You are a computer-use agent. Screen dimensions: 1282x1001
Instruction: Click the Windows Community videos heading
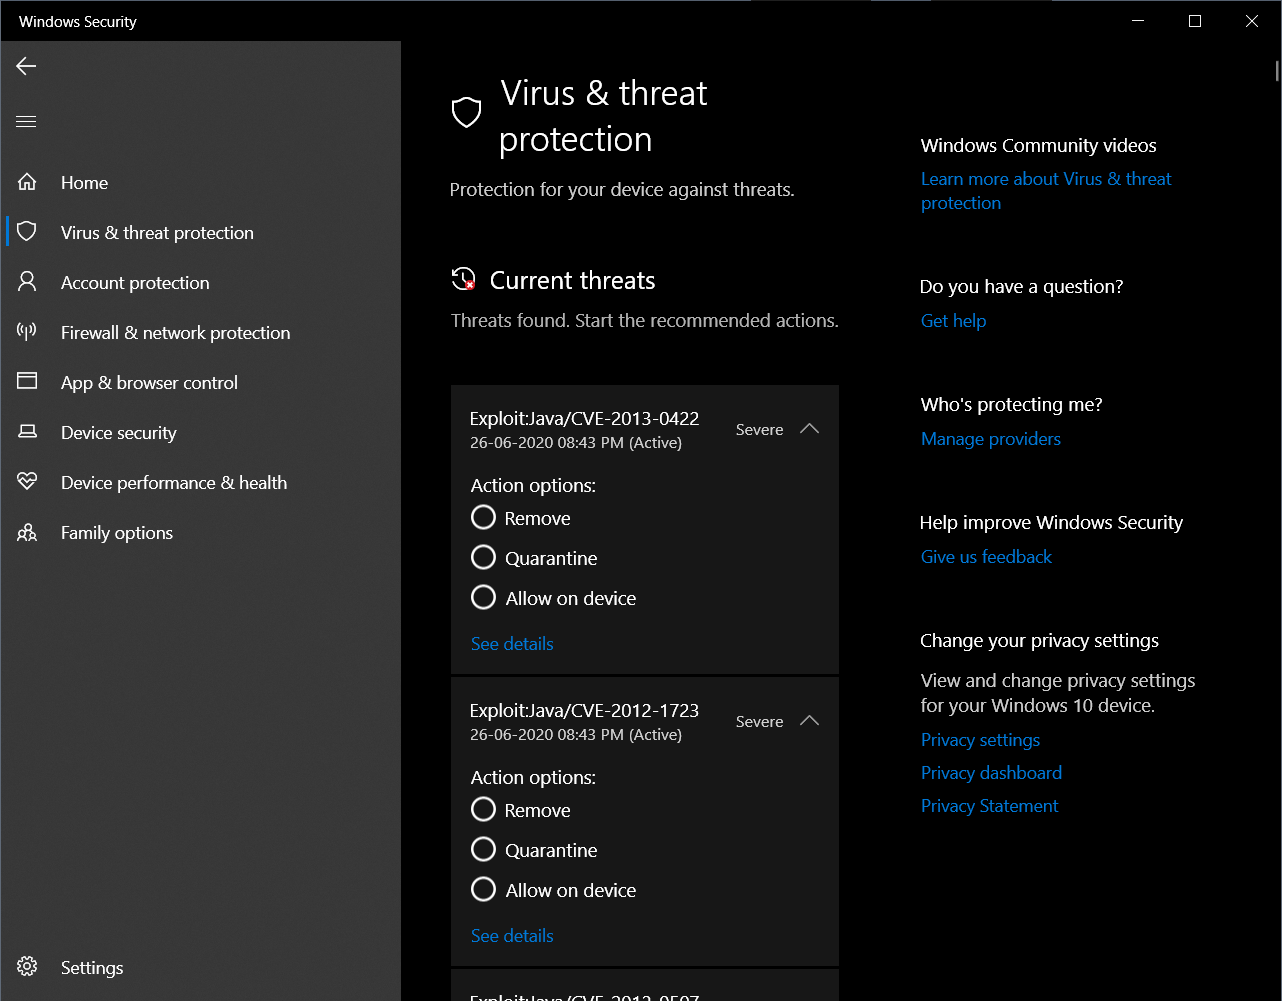1039,145
